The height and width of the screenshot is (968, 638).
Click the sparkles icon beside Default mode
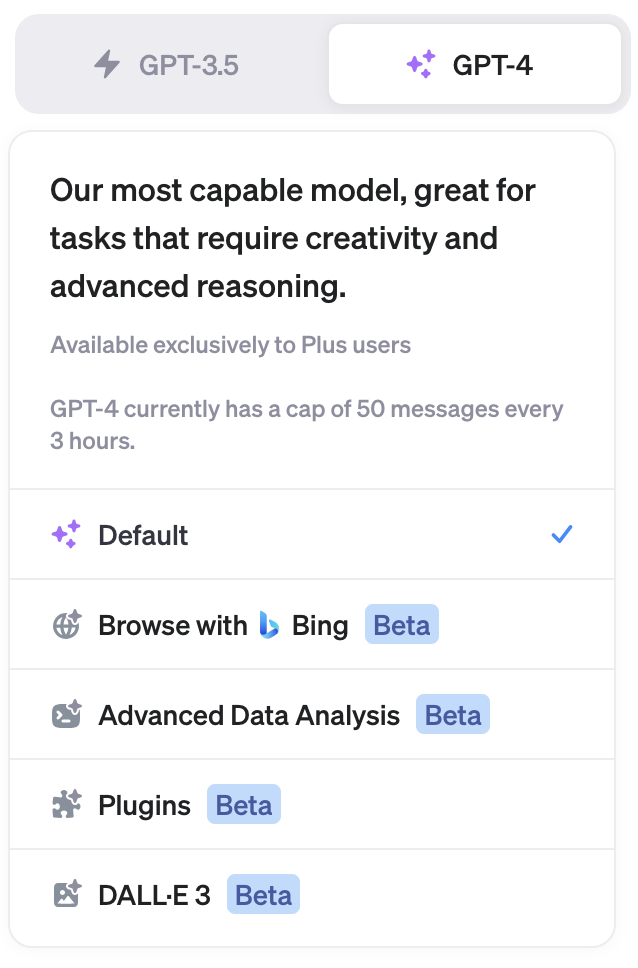65,534
